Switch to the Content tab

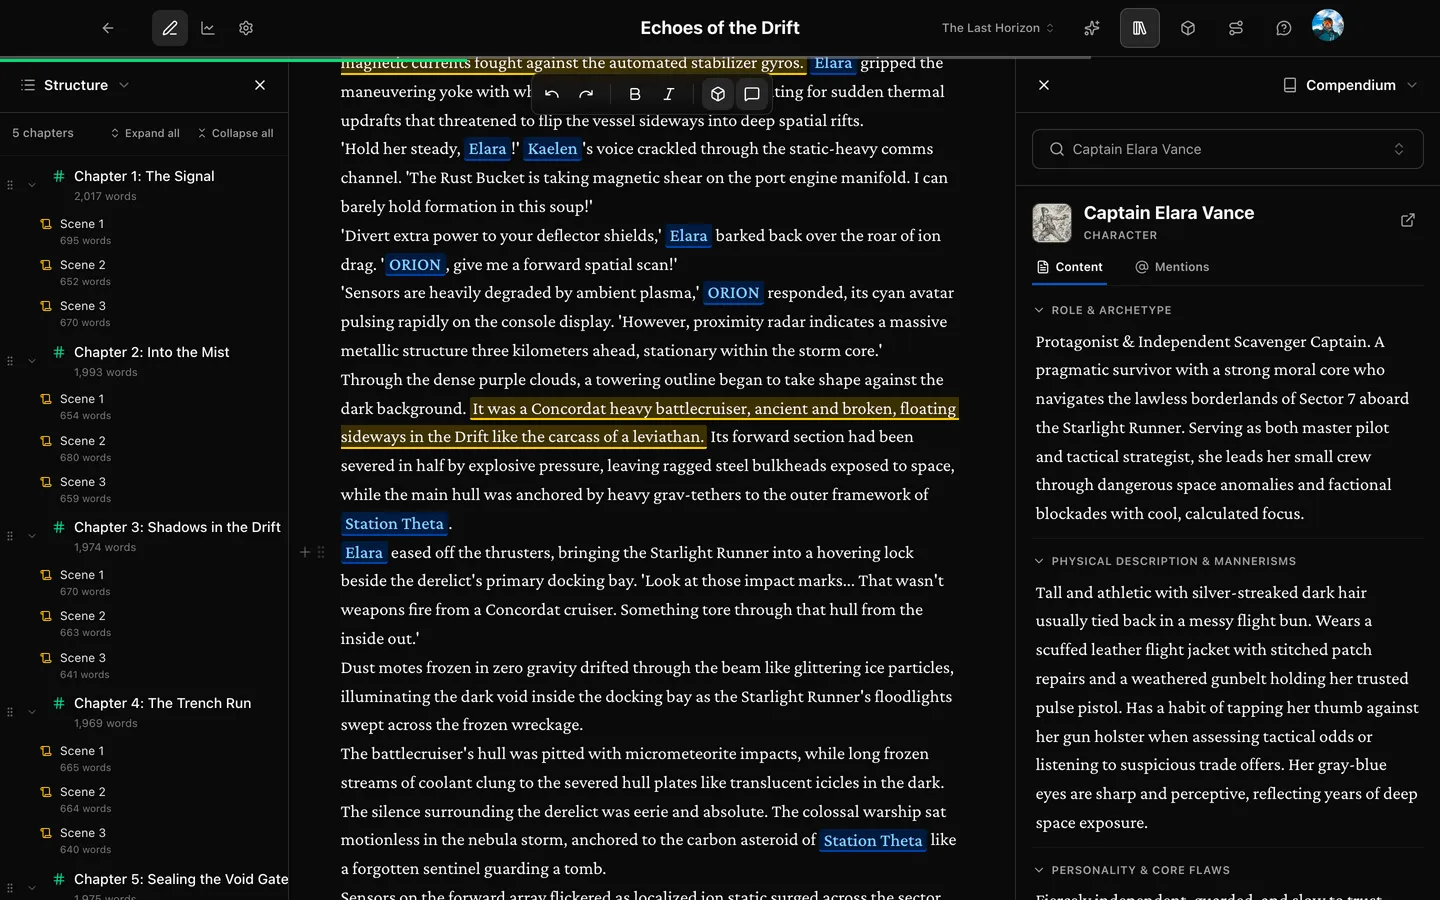[x=1070, y=267]
